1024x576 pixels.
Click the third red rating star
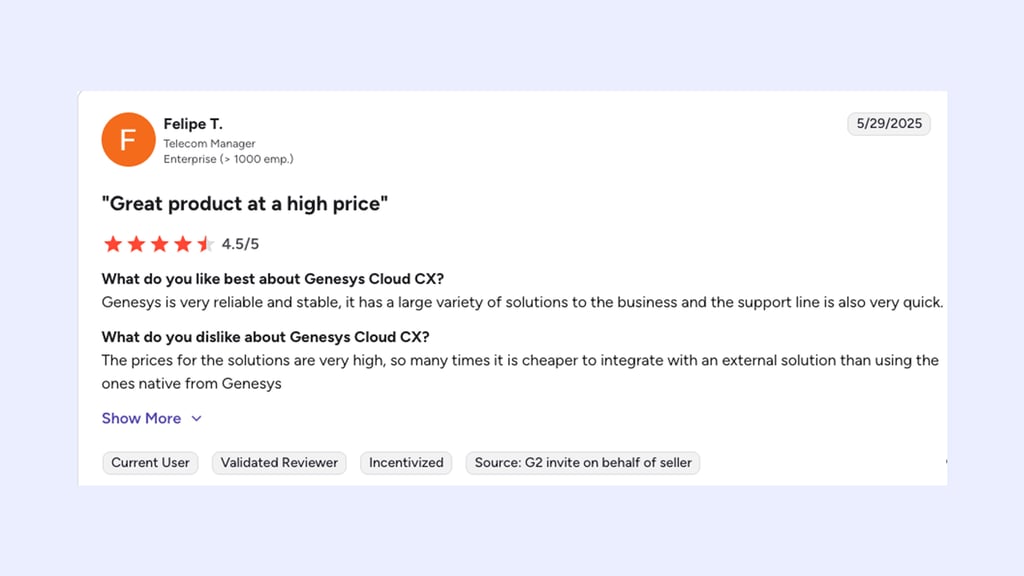[159, 244]
